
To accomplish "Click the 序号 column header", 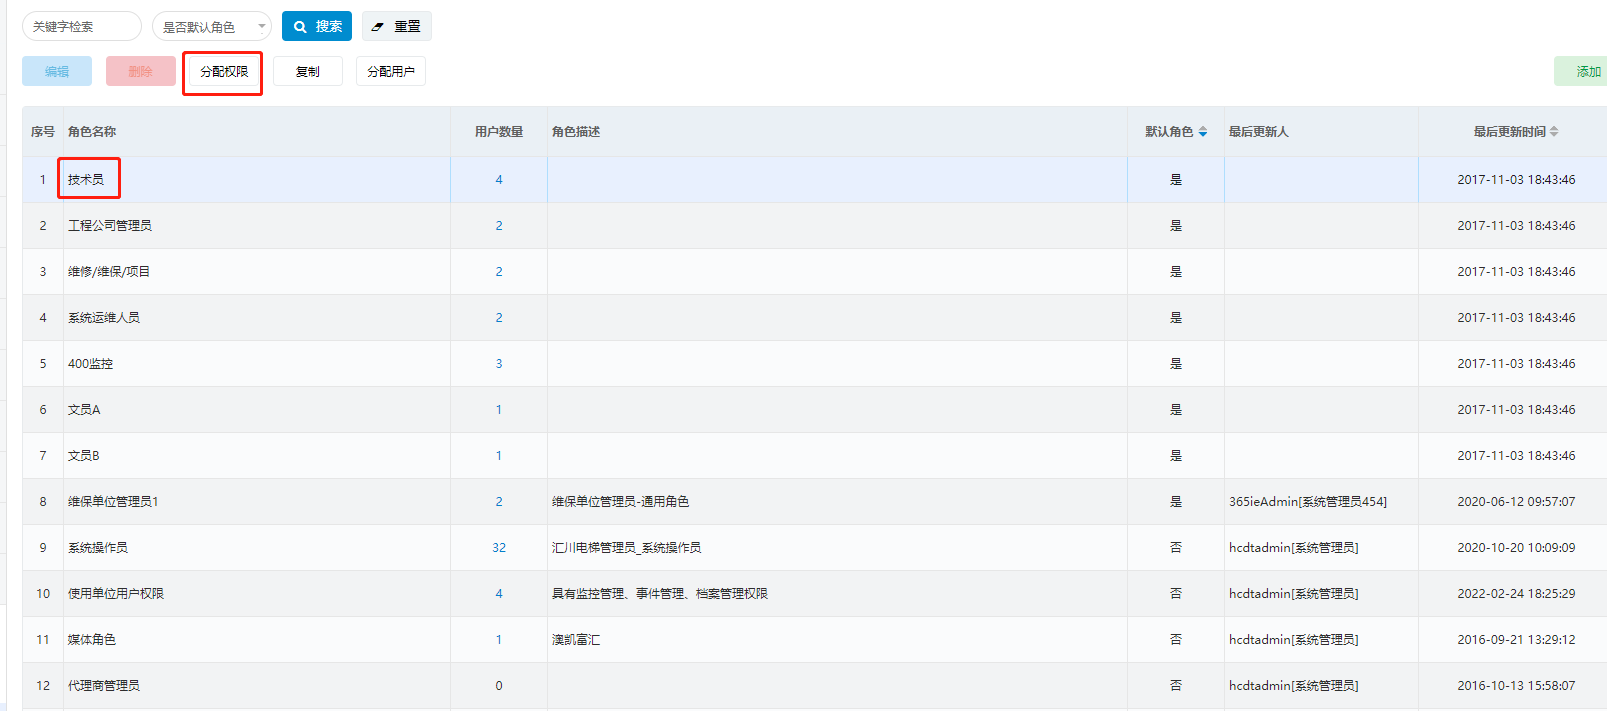I will pyautogui.click(x=43, y=131).
